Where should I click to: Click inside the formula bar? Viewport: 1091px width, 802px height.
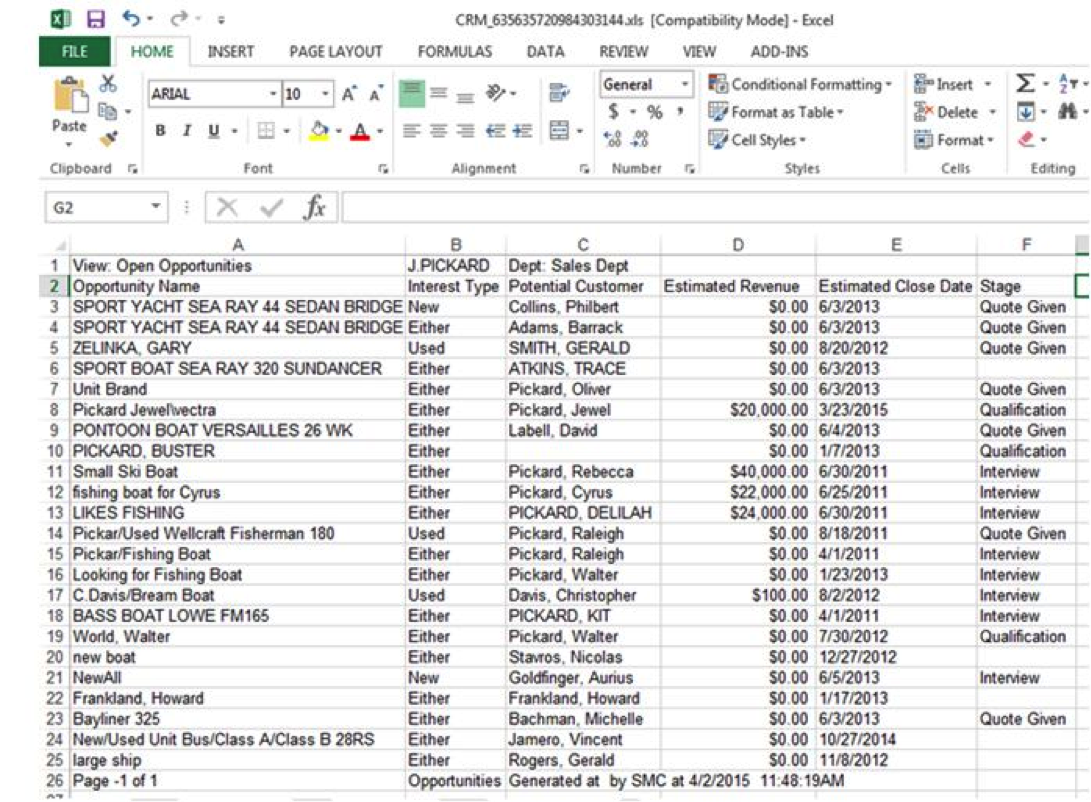click(715, 207)
